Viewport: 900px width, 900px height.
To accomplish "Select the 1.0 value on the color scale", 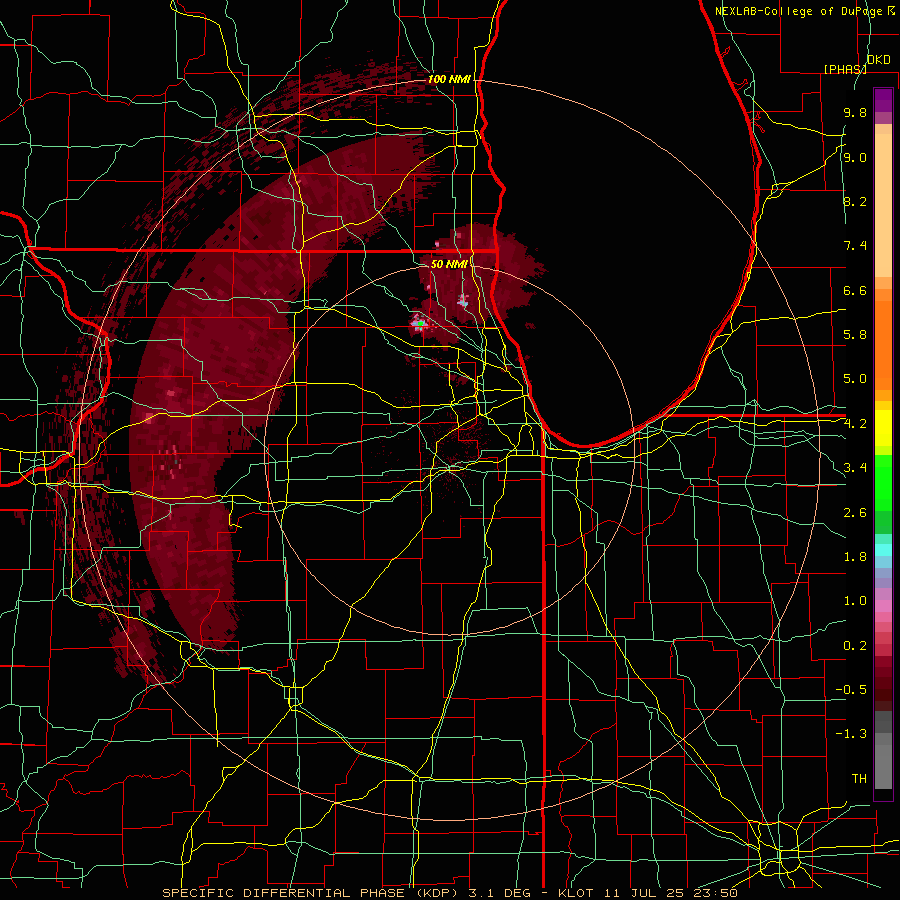I will 855,601.
